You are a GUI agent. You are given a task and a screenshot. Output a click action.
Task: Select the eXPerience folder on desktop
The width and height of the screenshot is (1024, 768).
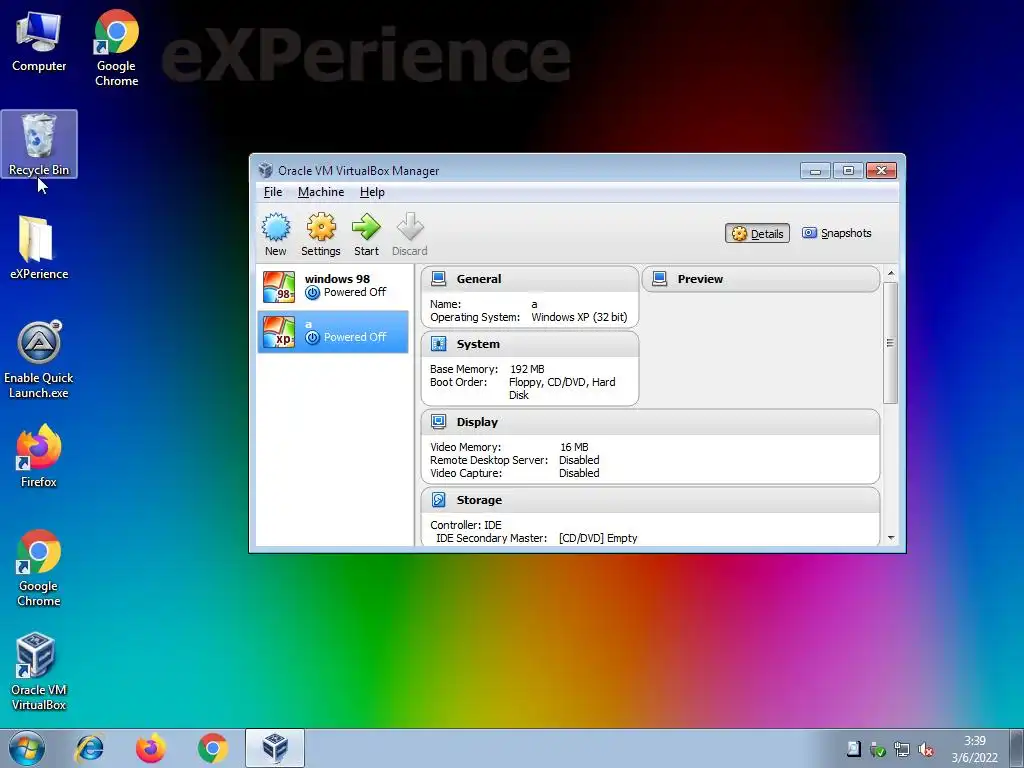tap(39, 248)
